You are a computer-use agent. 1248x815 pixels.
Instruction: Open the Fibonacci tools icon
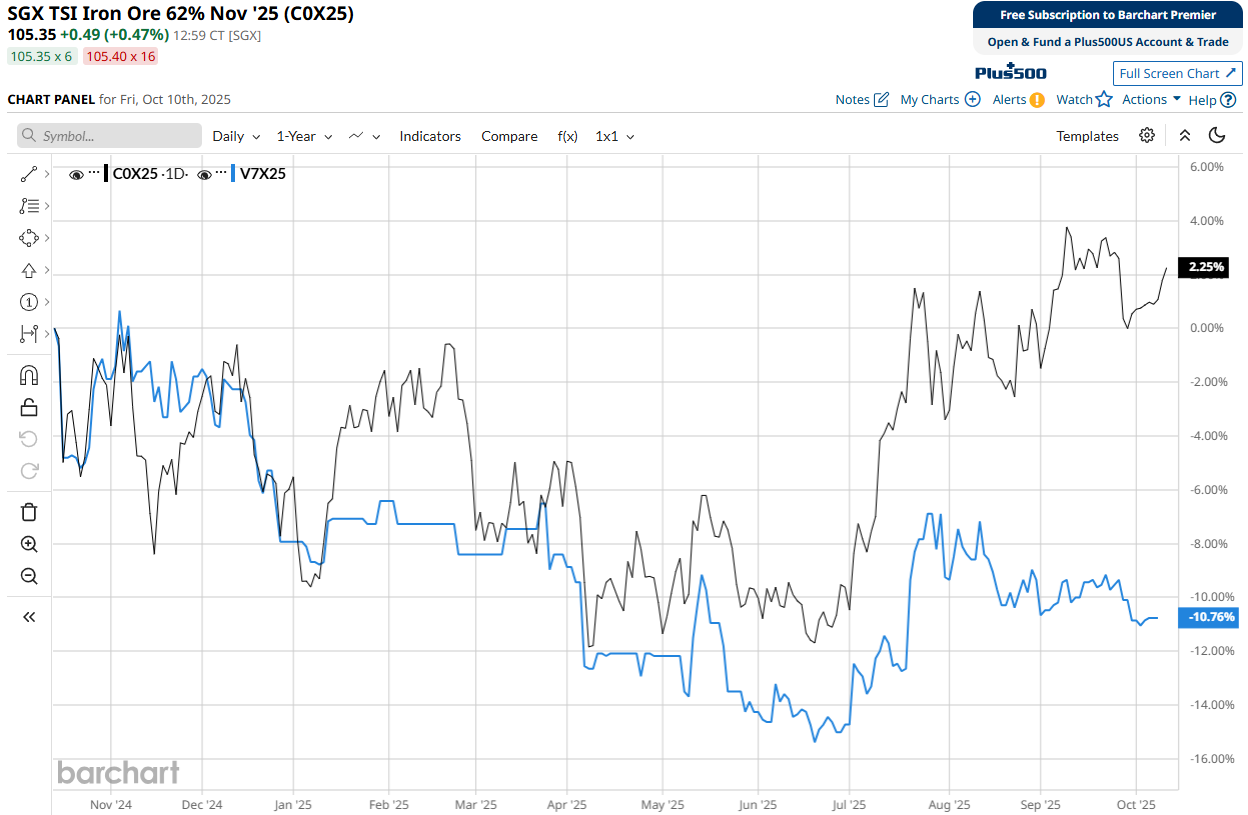(x=28, y=206)
